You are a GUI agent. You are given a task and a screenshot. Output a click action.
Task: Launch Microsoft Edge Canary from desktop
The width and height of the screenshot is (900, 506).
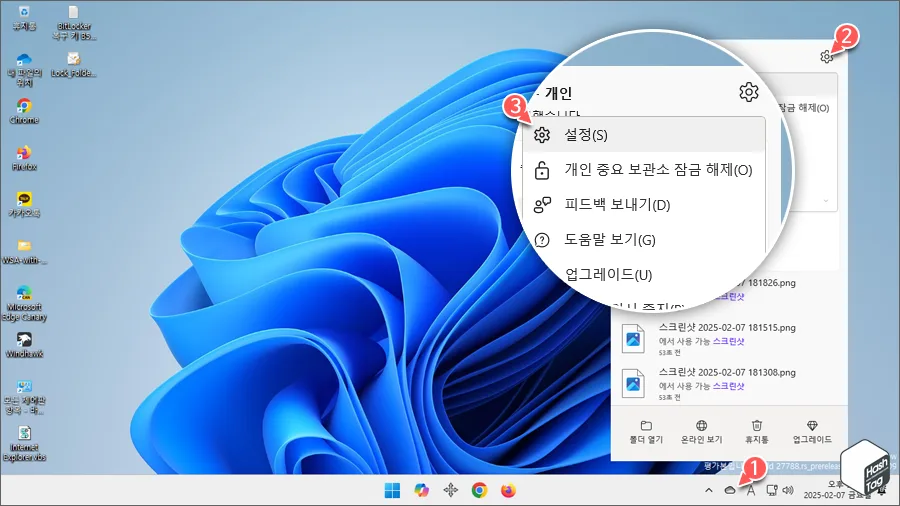[x=24, y=303]
